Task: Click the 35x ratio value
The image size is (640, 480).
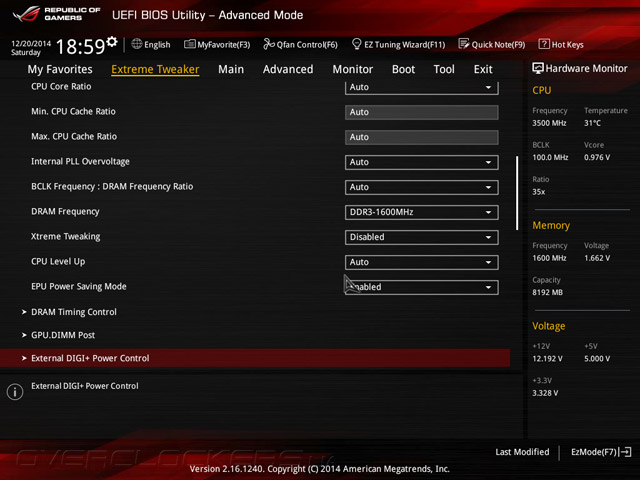Action: (x=538, y=192)
